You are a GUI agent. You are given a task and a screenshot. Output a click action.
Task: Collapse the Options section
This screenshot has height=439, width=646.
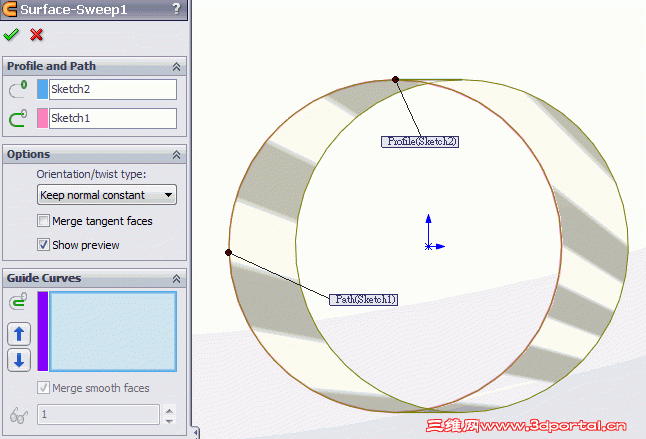pyautogui.click(x=176, y=155)
